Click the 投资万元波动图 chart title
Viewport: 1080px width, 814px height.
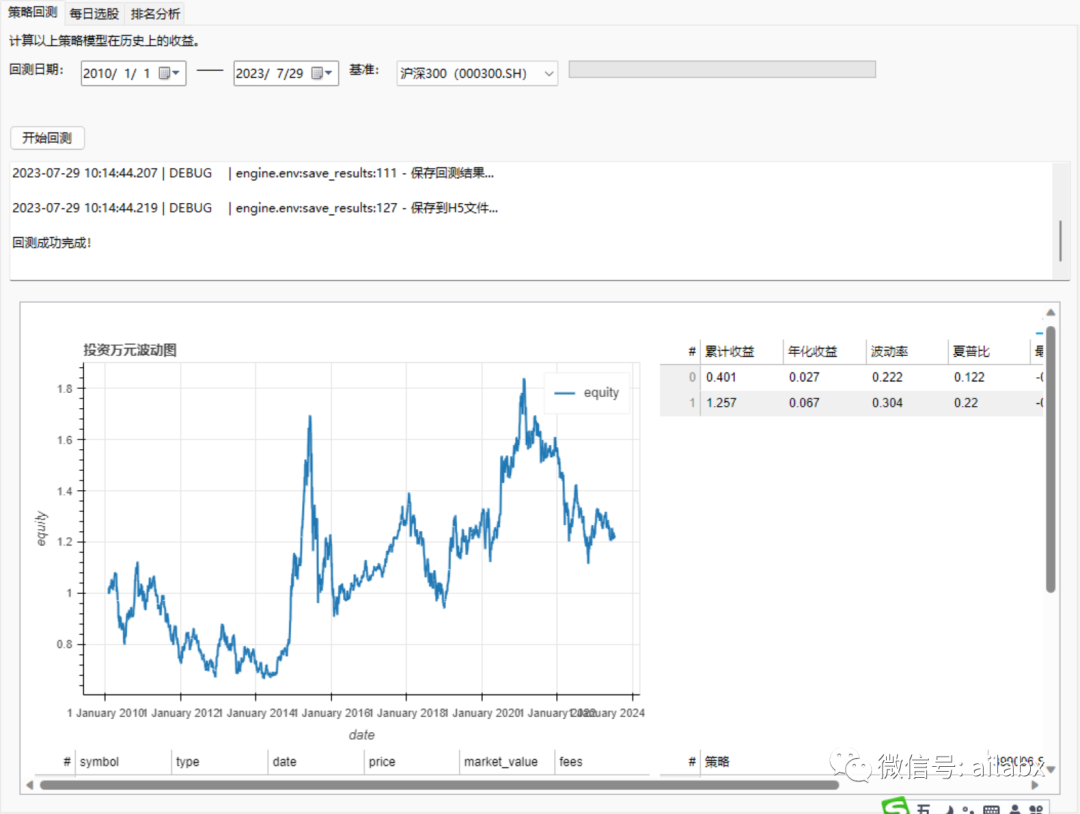point(130,350)
